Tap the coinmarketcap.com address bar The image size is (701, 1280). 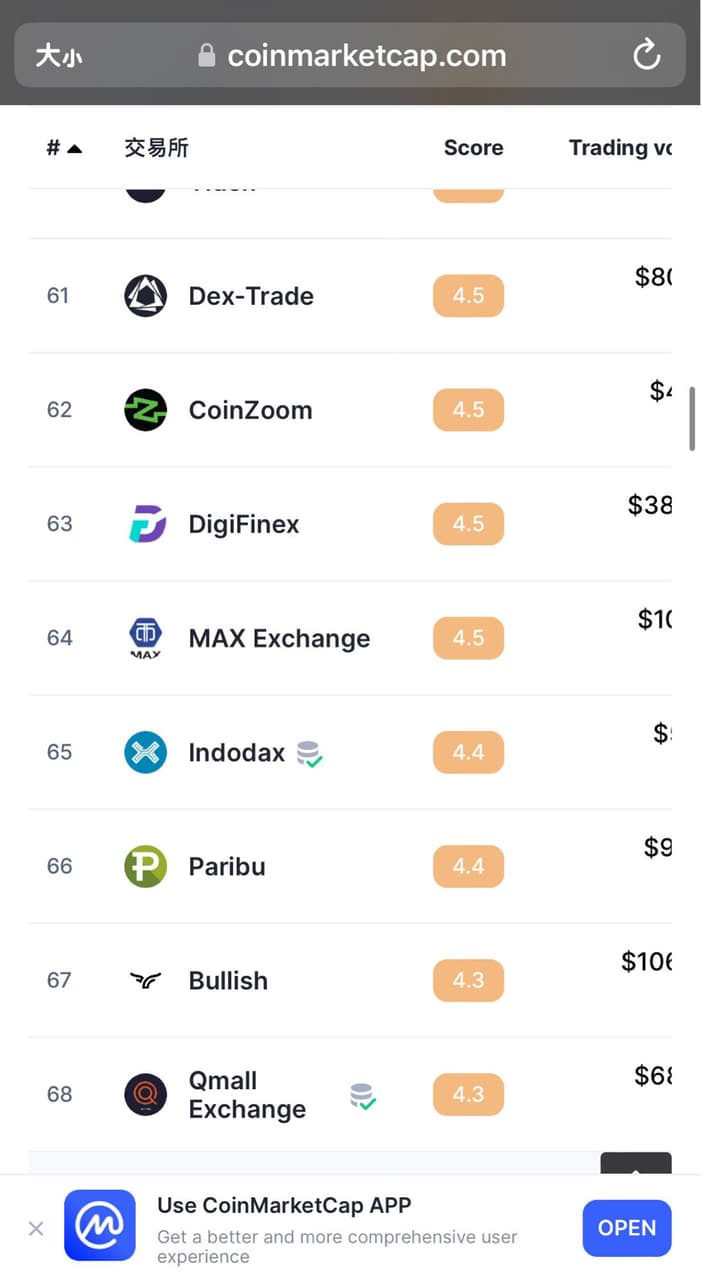[x=365, y=56]
